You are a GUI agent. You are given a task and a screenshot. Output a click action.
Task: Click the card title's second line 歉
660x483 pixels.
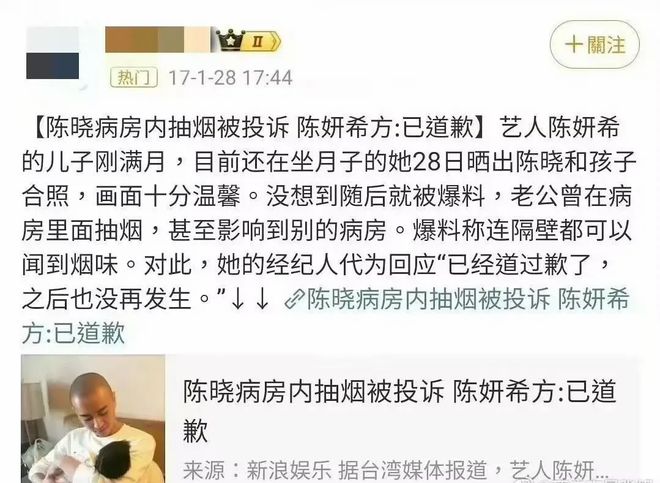196,430
